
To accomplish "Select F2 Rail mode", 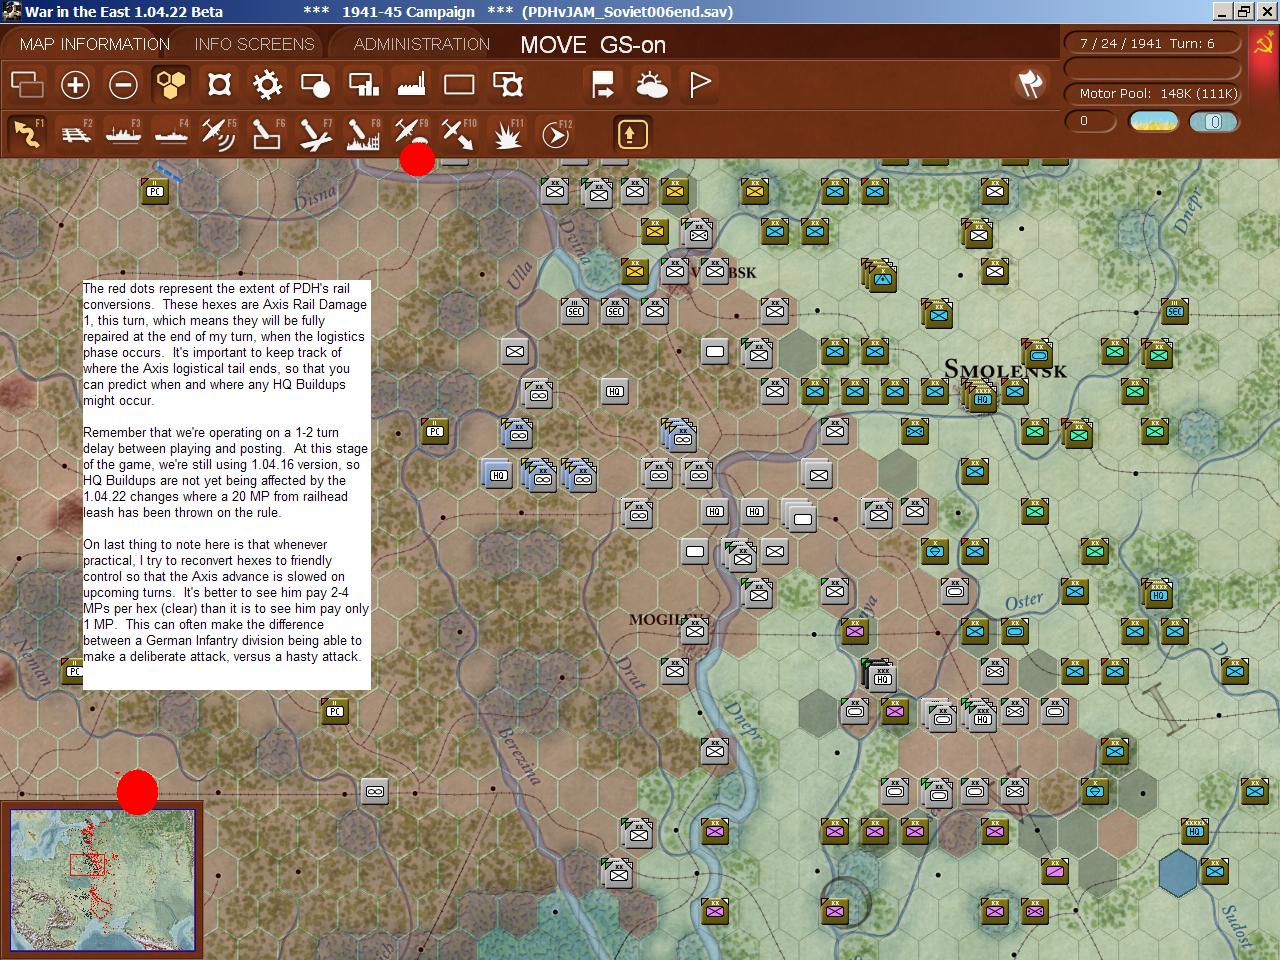I will 75,134.
